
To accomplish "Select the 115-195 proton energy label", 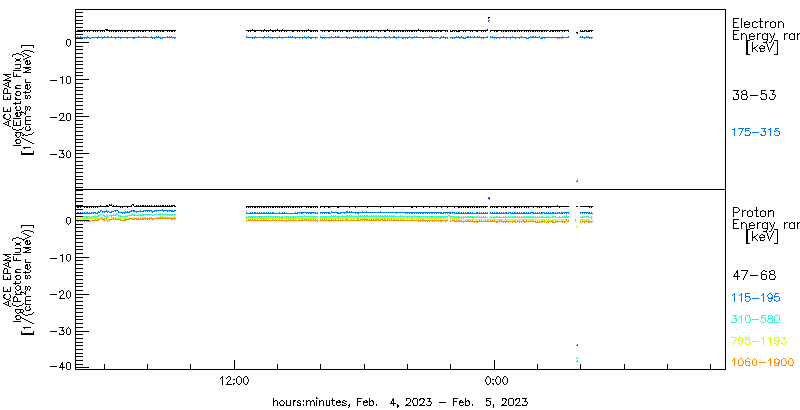I will 756,298.
